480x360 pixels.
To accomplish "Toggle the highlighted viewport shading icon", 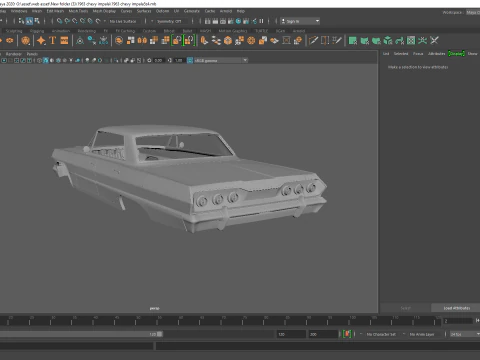I will [x=46, y=60].
